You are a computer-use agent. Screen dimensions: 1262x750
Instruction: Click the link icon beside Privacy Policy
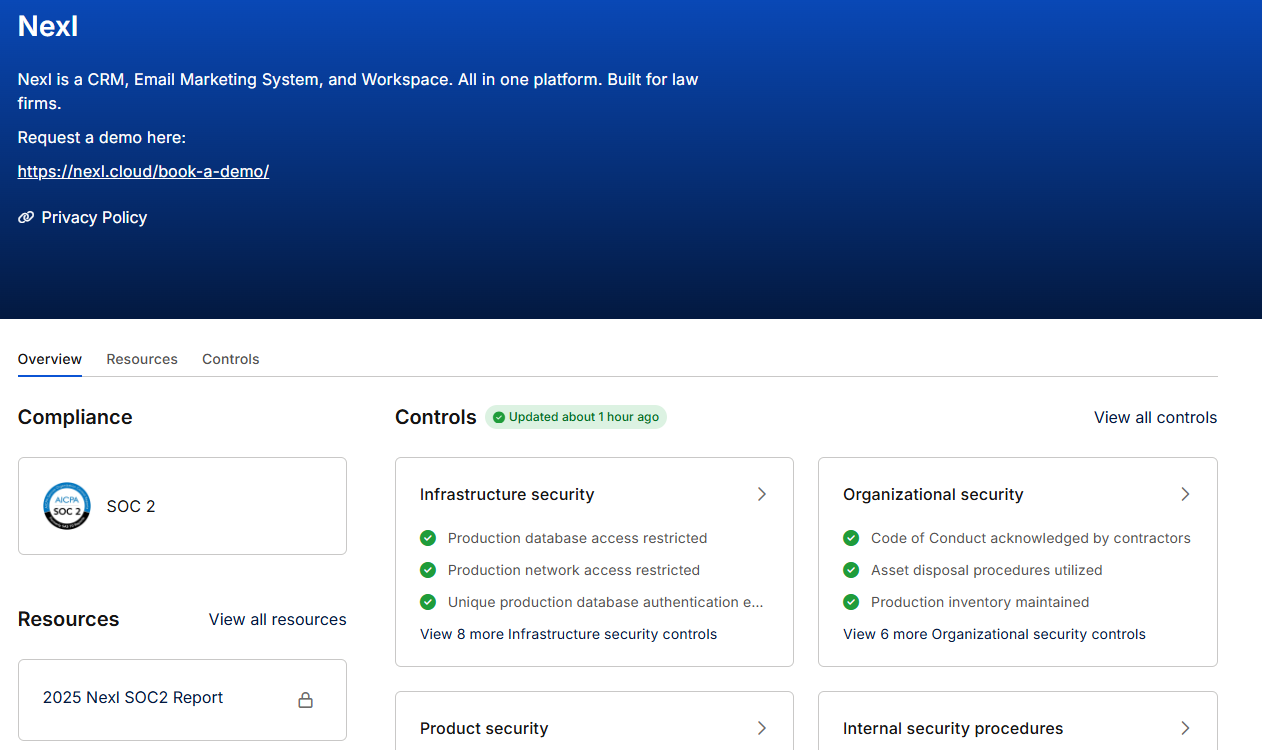coord(24,217)
